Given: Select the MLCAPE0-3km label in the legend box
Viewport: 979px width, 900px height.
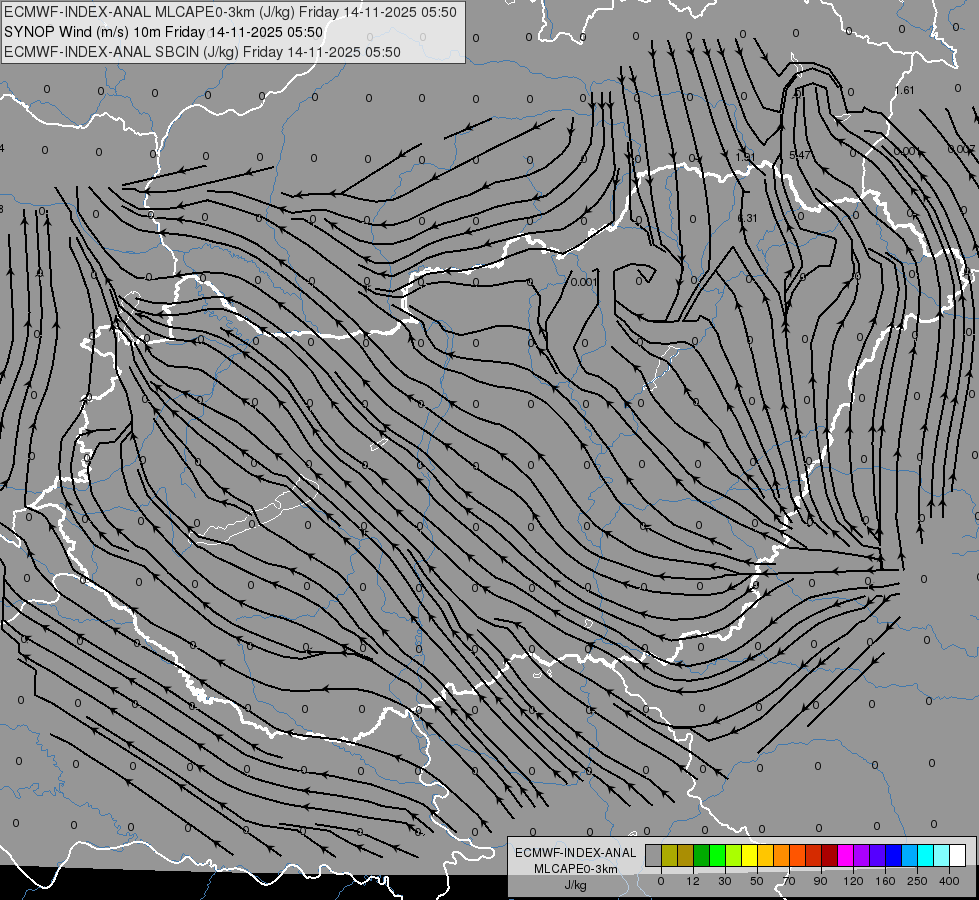Looking at the screenshot, I should pos(576,869).
